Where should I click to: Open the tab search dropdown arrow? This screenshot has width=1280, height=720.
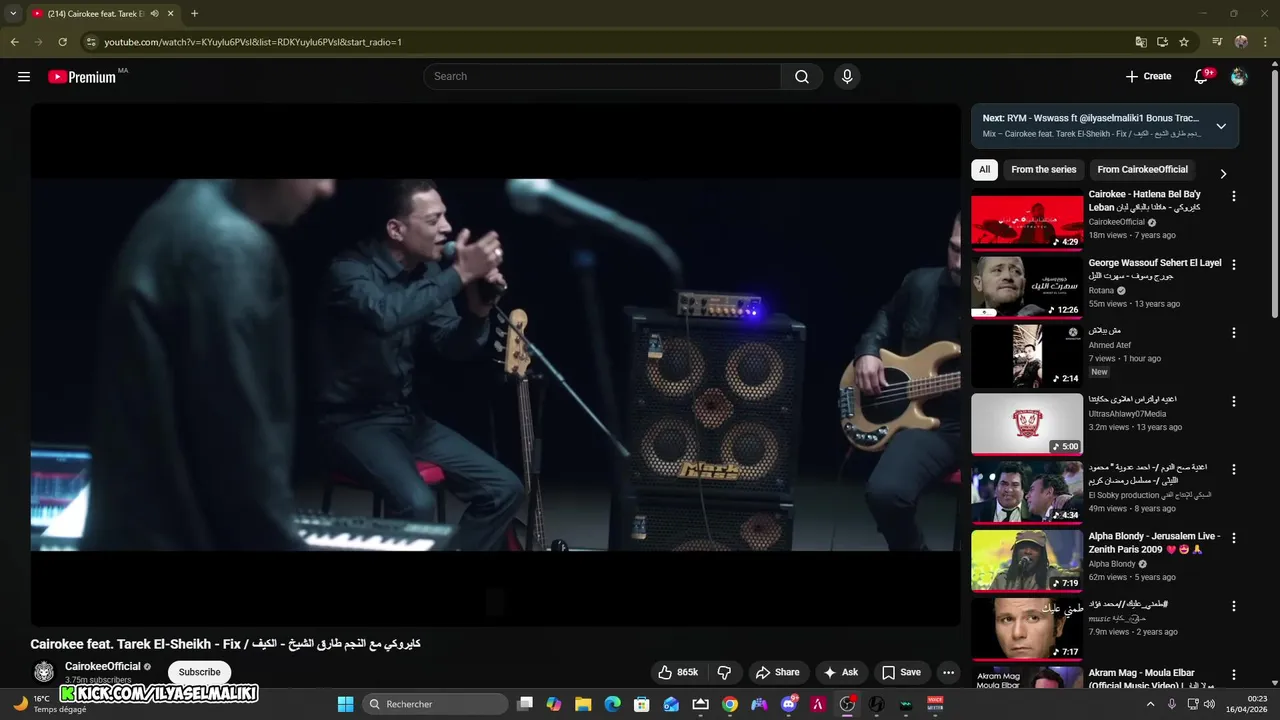click(x=13, y=14)
